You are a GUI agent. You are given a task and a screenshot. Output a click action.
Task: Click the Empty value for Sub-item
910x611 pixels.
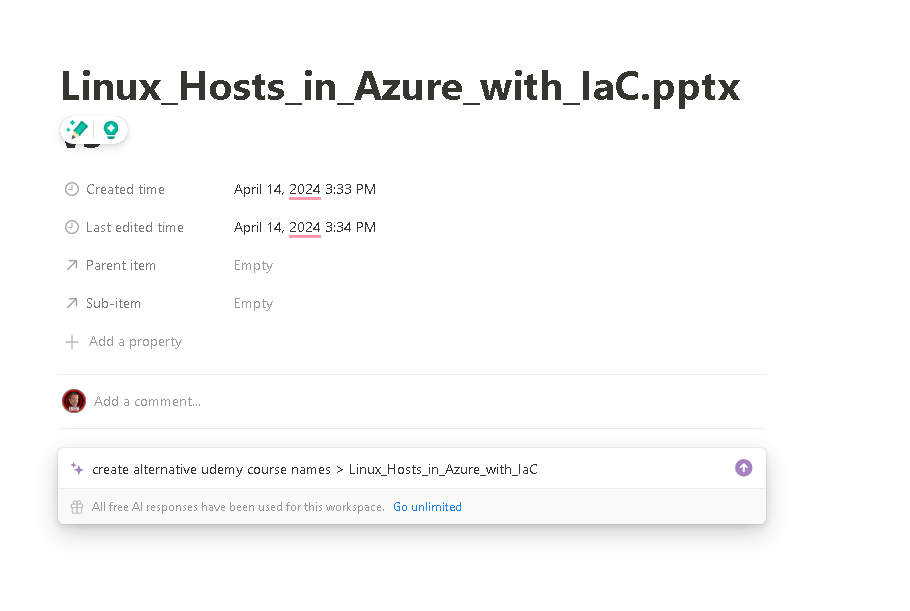[x=253, y=304]
